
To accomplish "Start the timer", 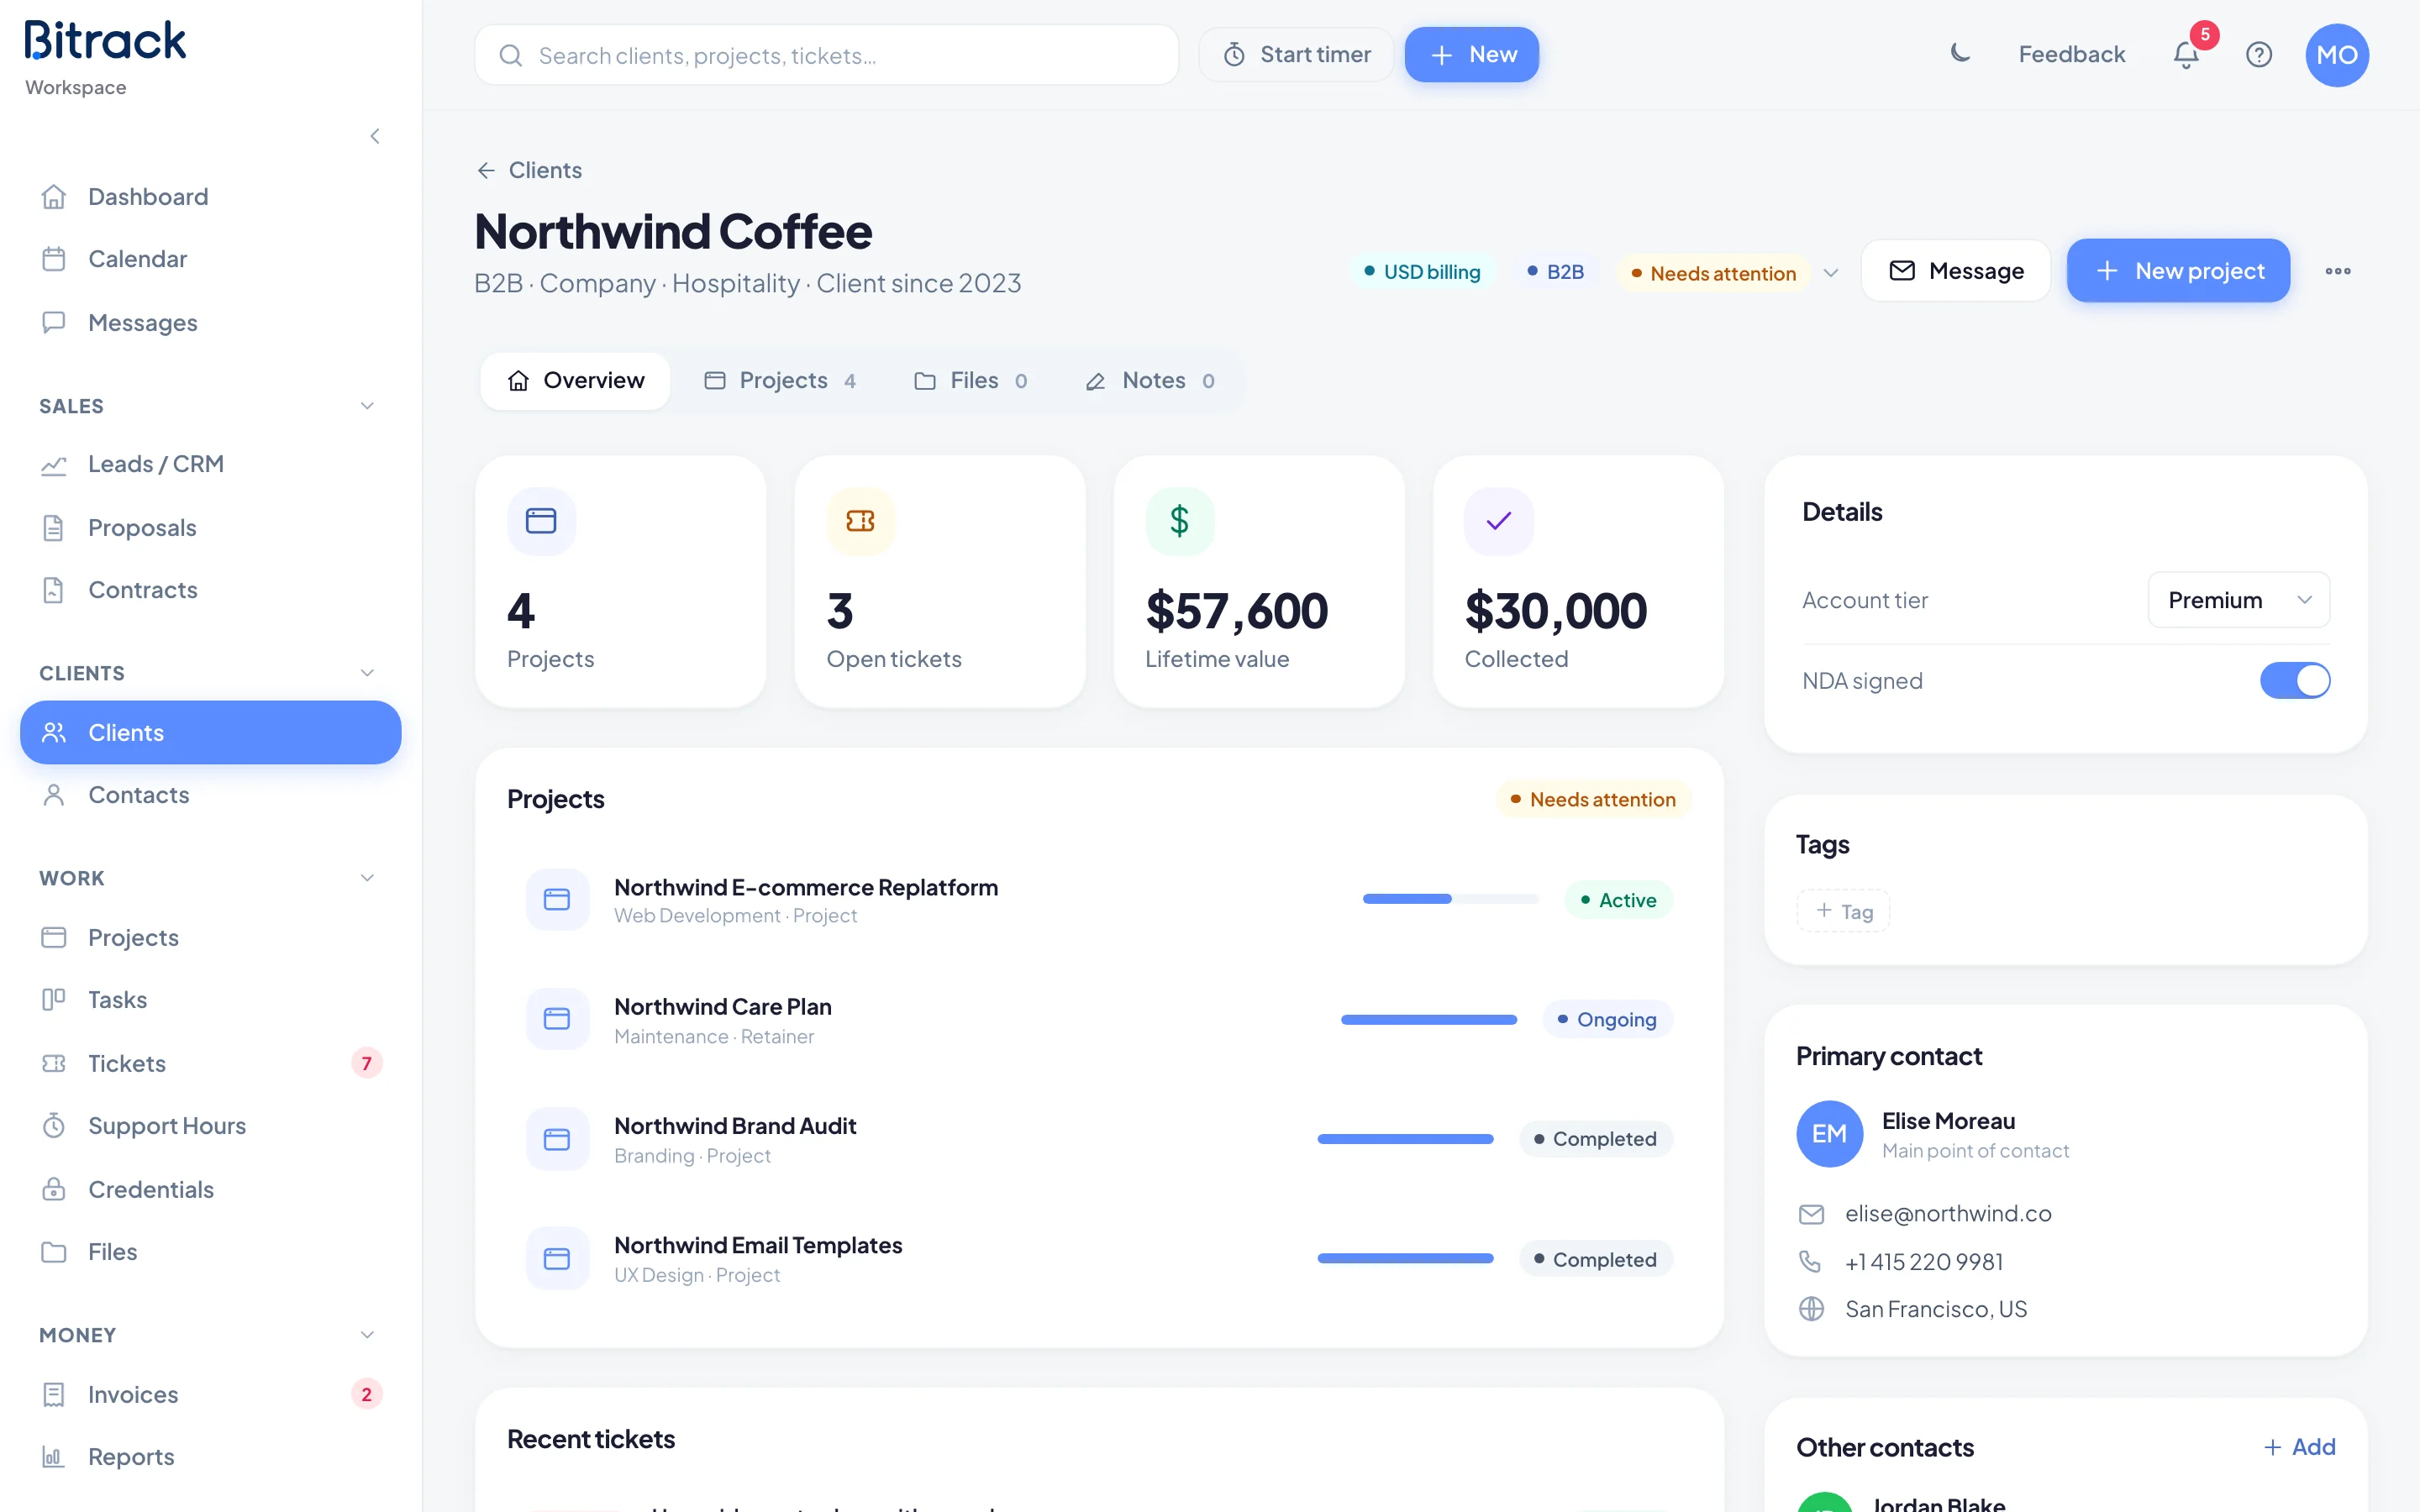I will coord(1296,55).
